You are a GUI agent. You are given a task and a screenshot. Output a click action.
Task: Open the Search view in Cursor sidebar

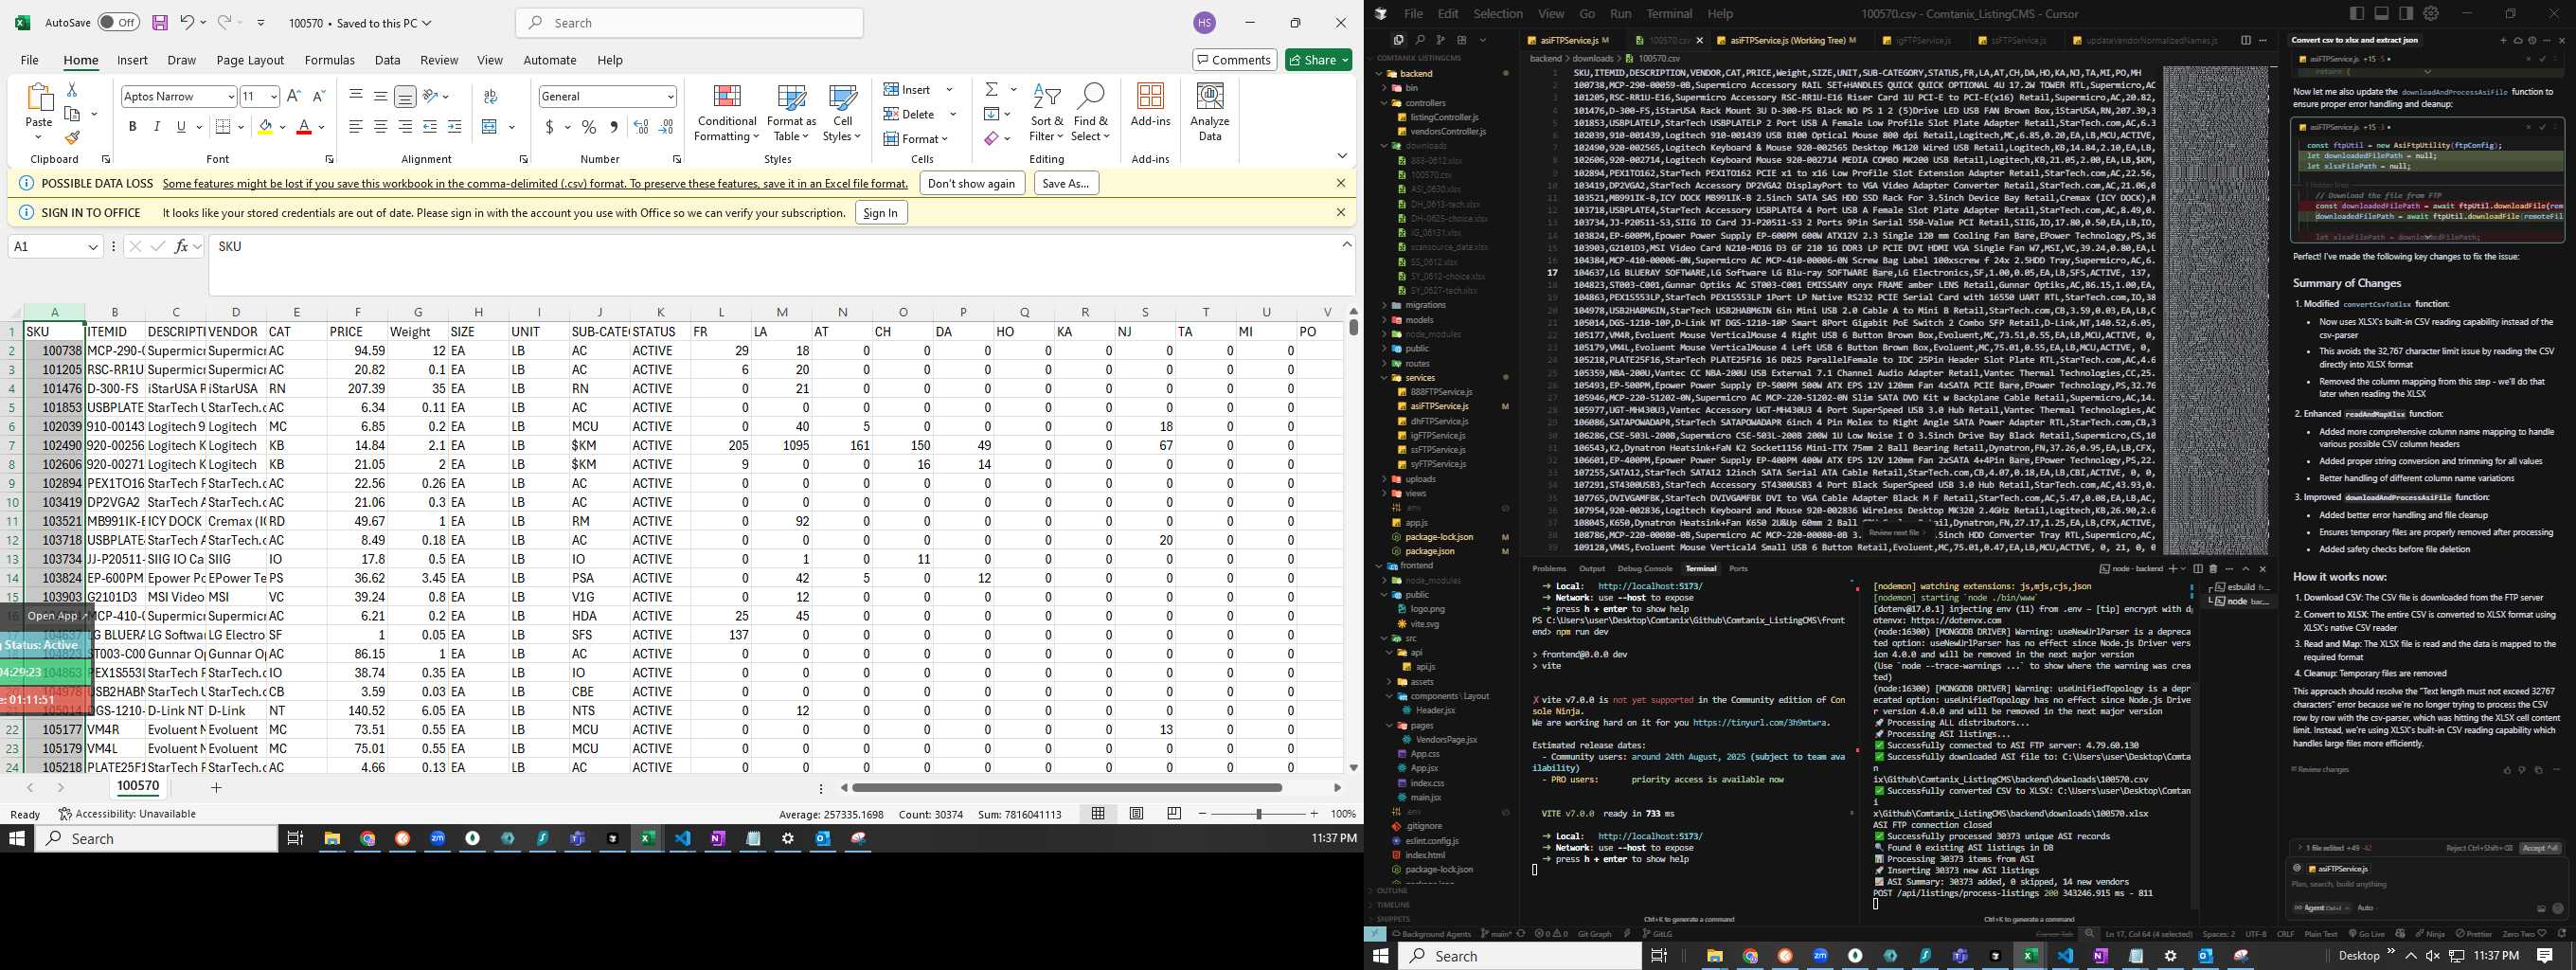tap(1419, 40)
